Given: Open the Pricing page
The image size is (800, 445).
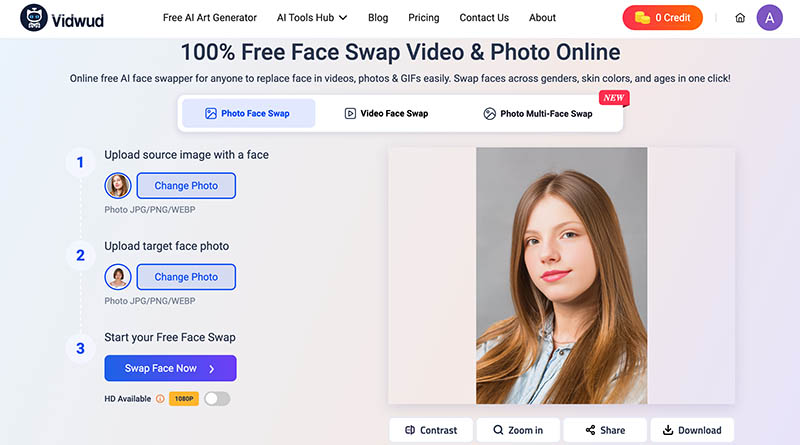Looking at the screenshot, I should click(423, 18).
